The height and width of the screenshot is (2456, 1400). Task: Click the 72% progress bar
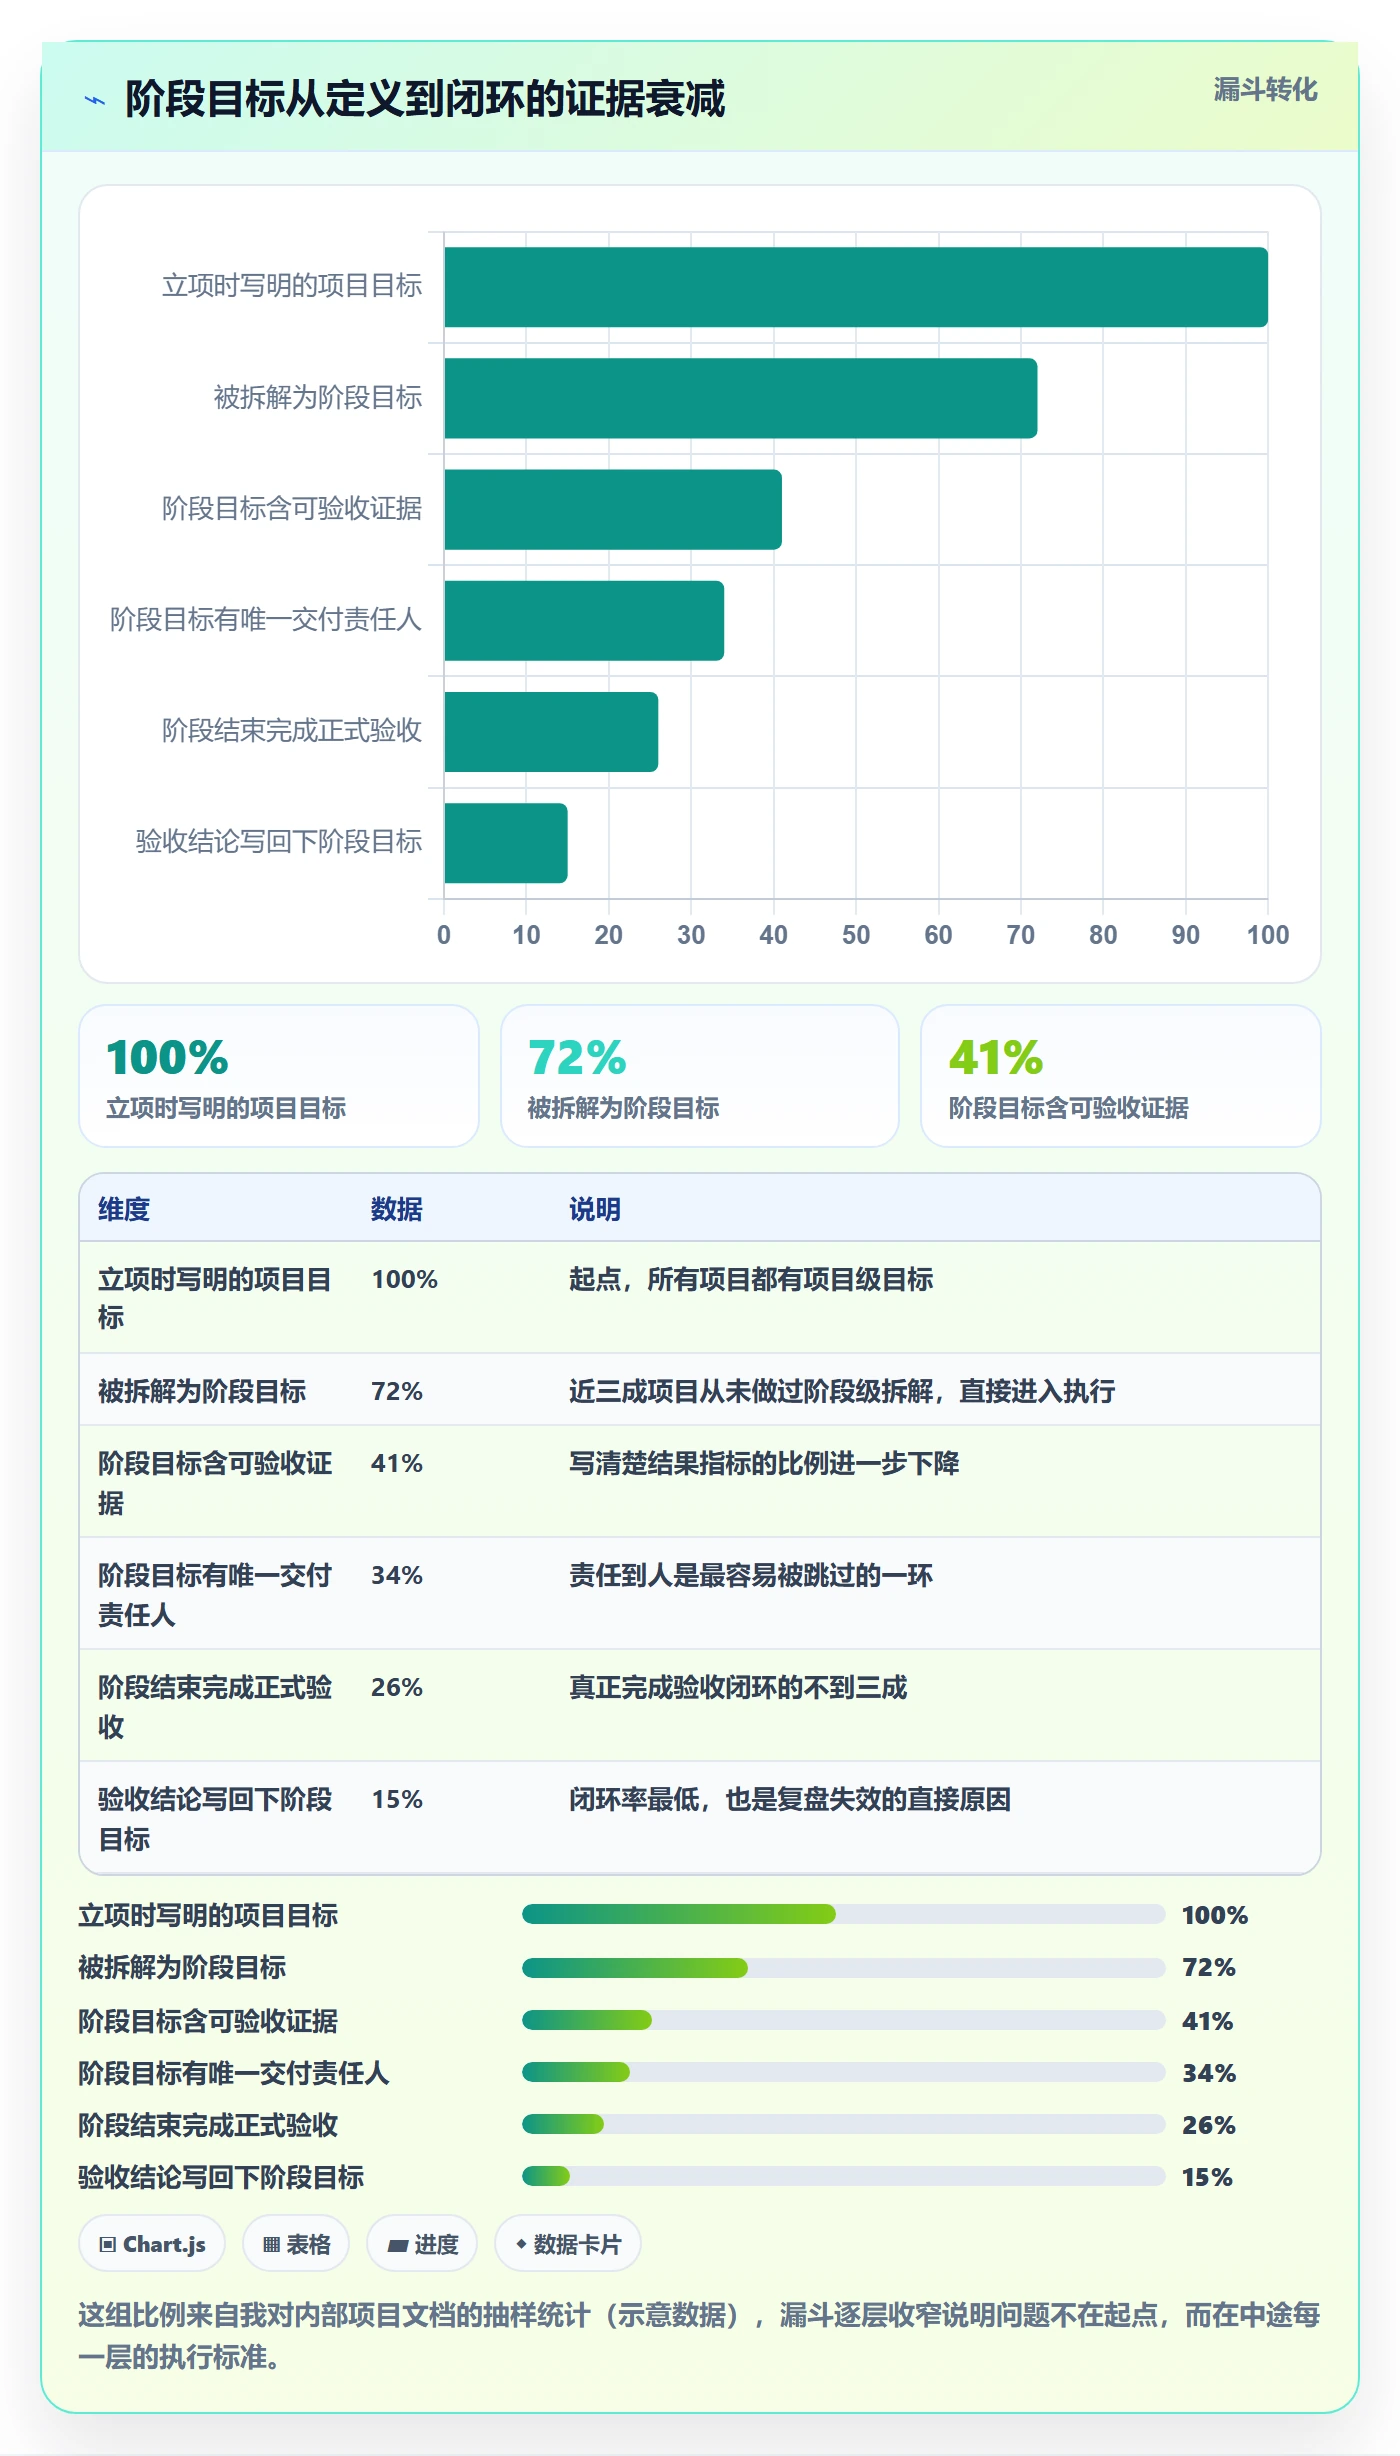[844, 1968]
